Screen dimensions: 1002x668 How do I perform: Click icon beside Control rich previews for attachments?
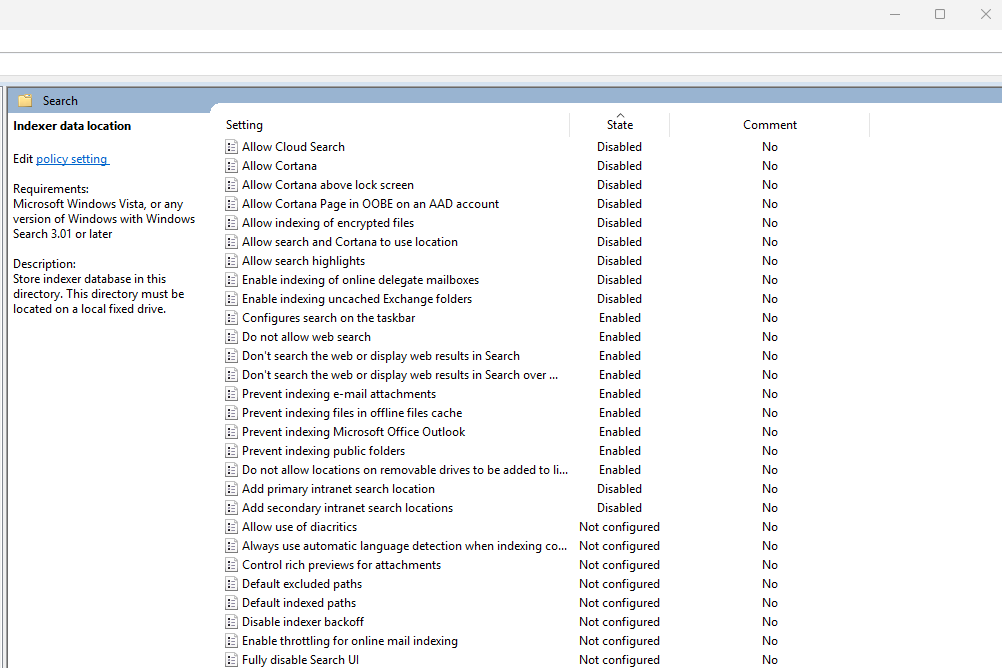click(231, 565)
